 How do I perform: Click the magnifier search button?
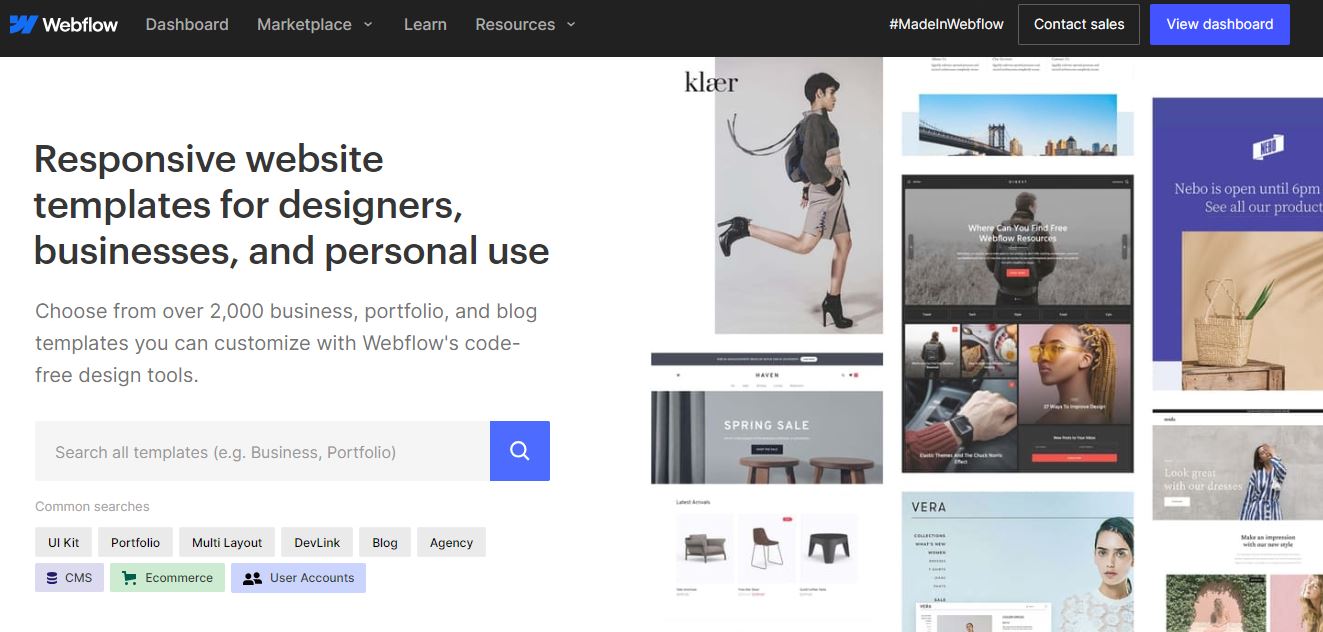520,451
